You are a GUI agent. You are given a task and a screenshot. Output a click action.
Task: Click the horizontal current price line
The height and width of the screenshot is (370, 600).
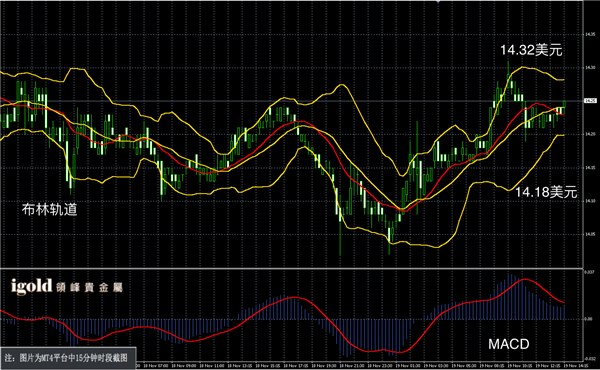292,101
